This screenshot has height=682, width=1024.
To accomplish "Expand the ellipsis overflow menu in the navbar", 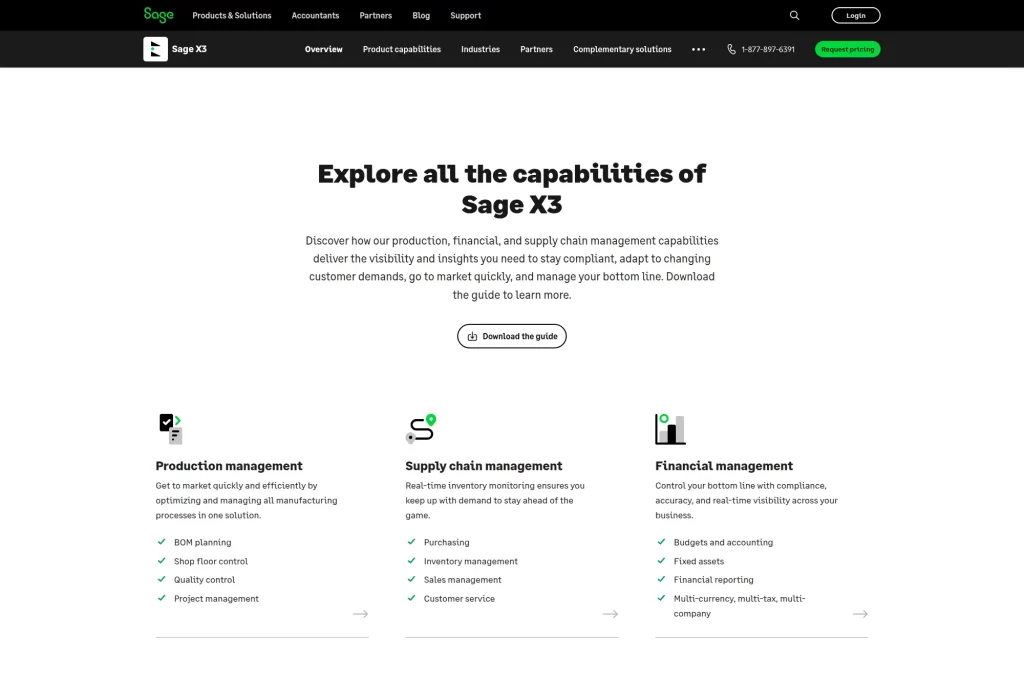I will point(698,48).
